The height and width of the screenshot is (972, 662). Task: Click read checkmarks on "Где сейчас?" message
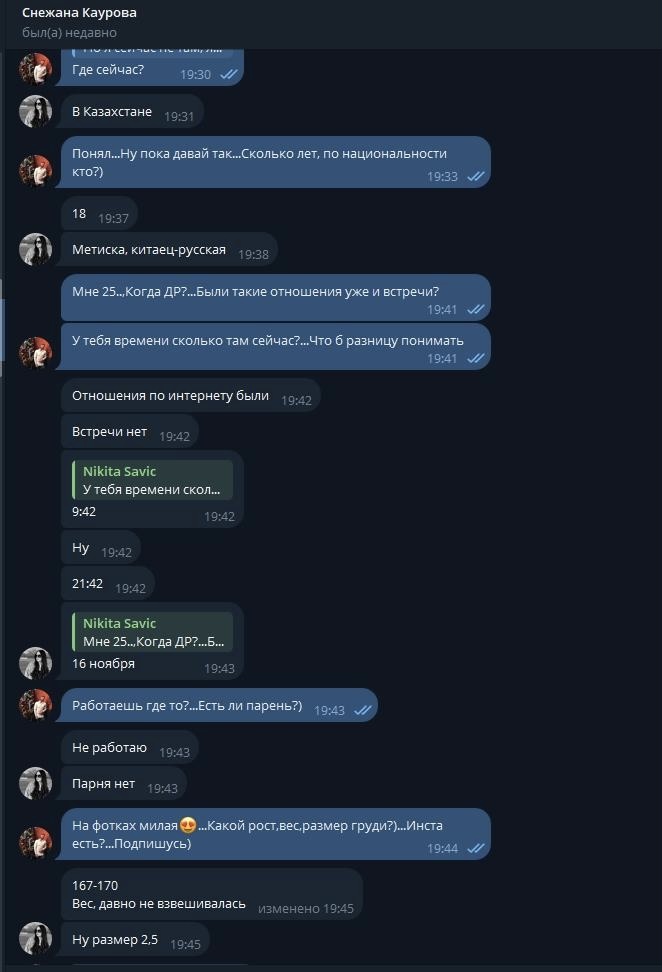pyautogui.click(x=228, y=75)
